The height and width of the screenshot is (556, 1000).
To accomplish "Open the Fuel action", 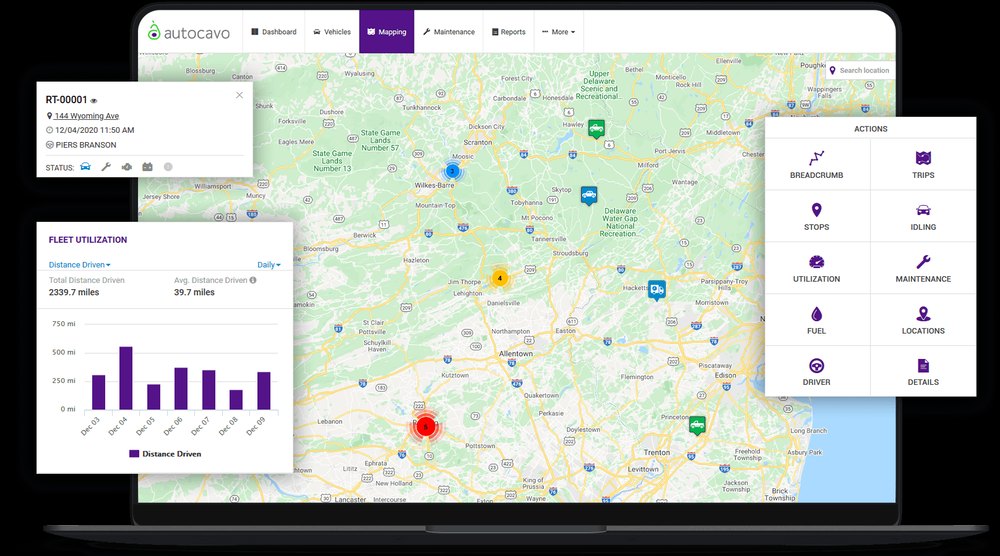I will [x=817, y=320].
